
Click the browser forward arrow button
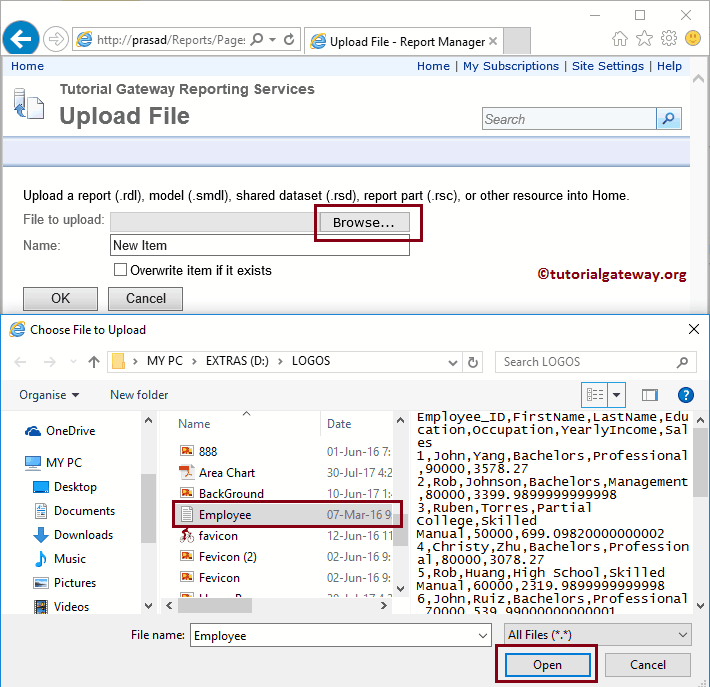tap(56, 39)
